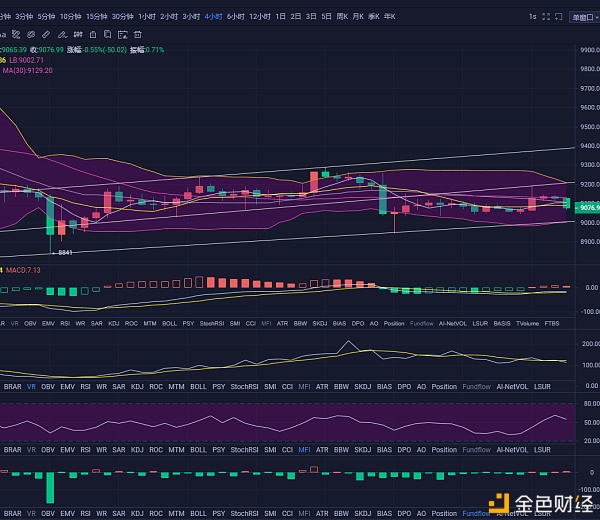Select the 3小时 timeframe
The image size is (600, 520).
coord(191,17)
